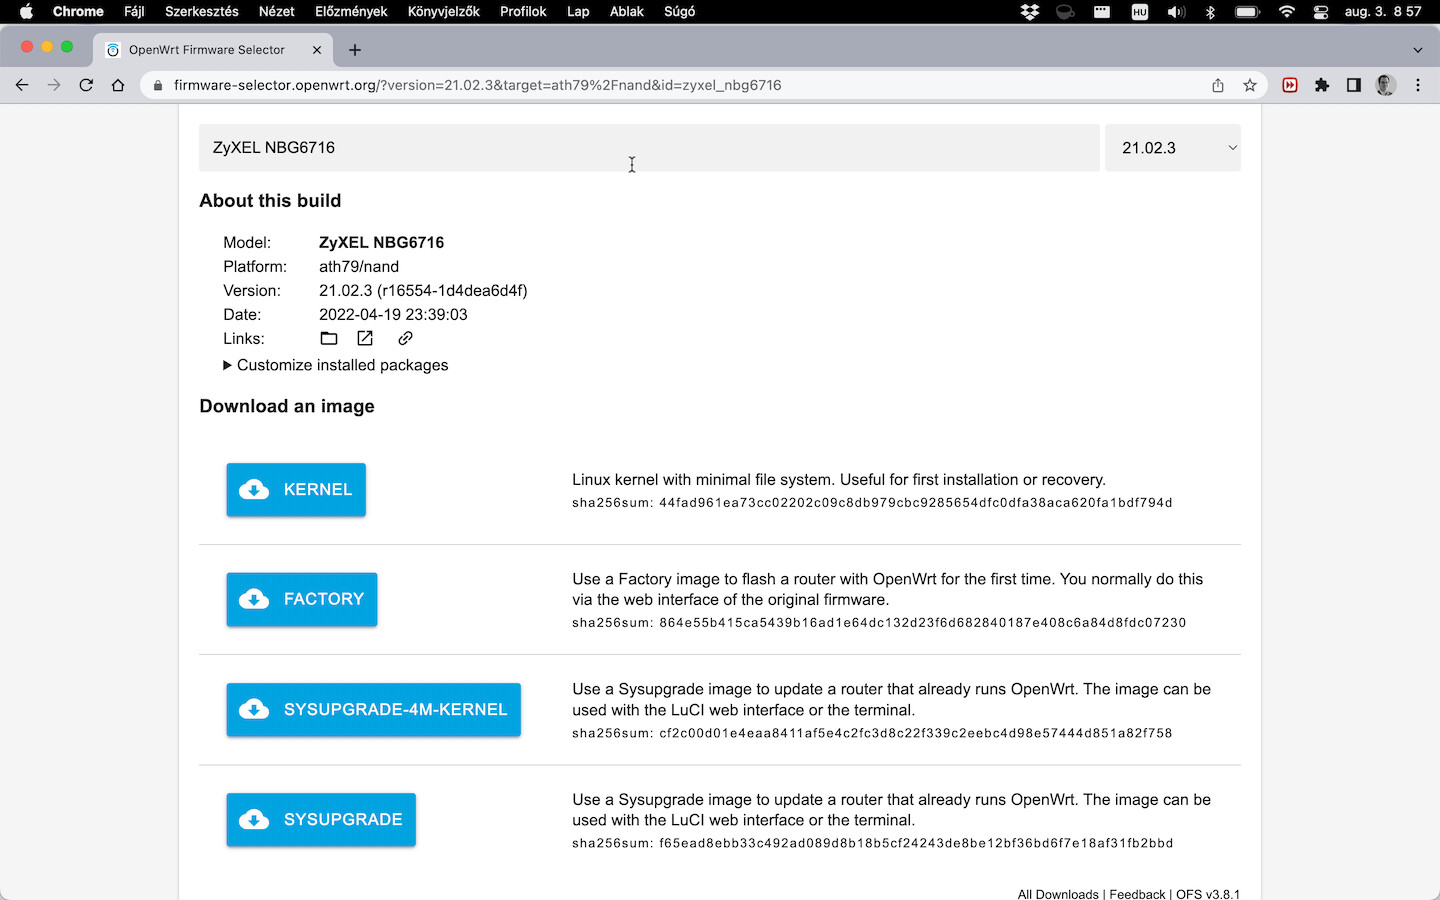Open the browser home page icon
The height and width of the screenshot is (900, 1440).
point(118,85)
